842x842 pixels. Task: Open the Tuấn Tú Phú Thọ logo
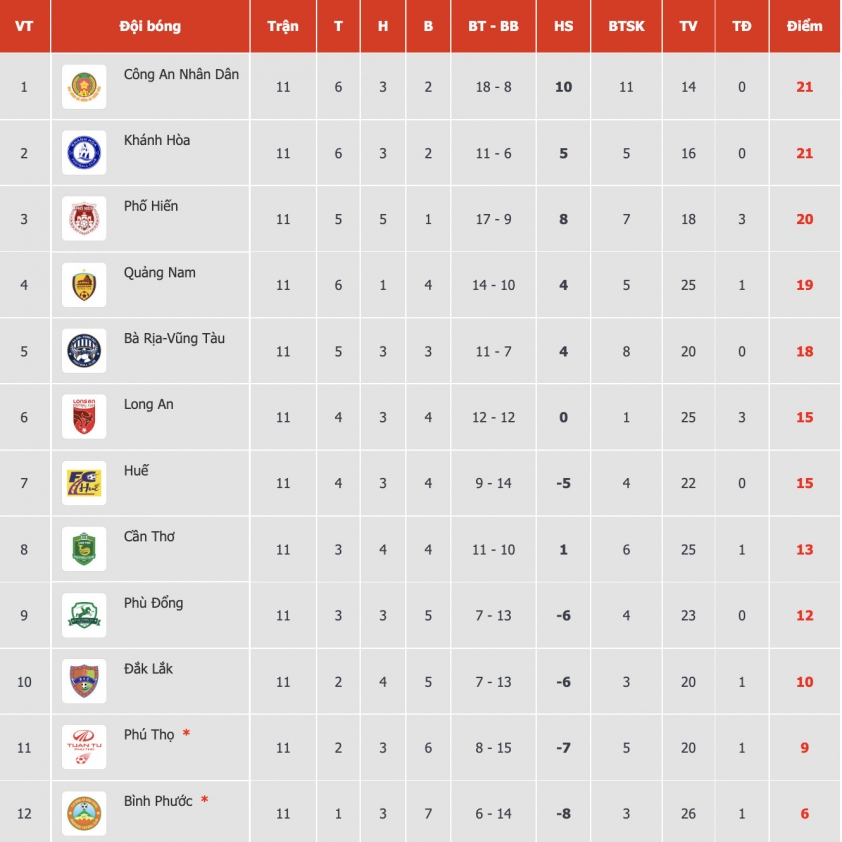click(84, 747)
